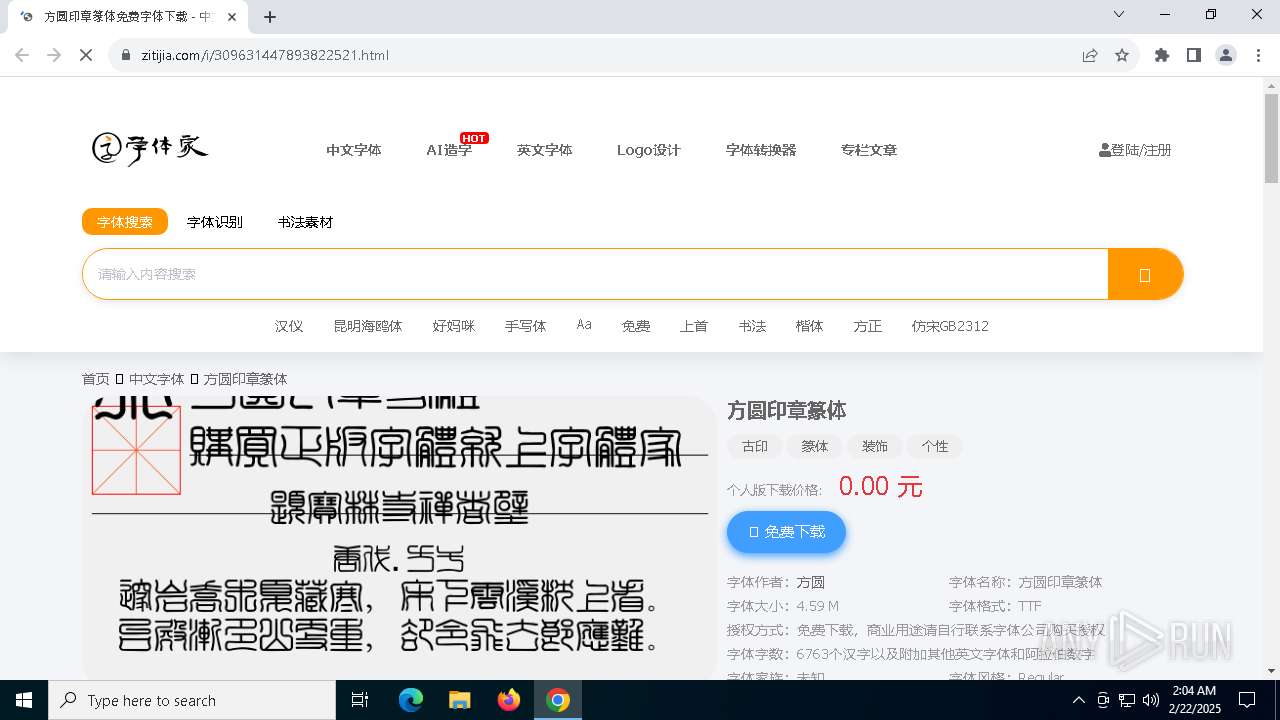Screen dimensions: 1280x720
Task: Open network status in system tray
Action: pos(1127,700)
